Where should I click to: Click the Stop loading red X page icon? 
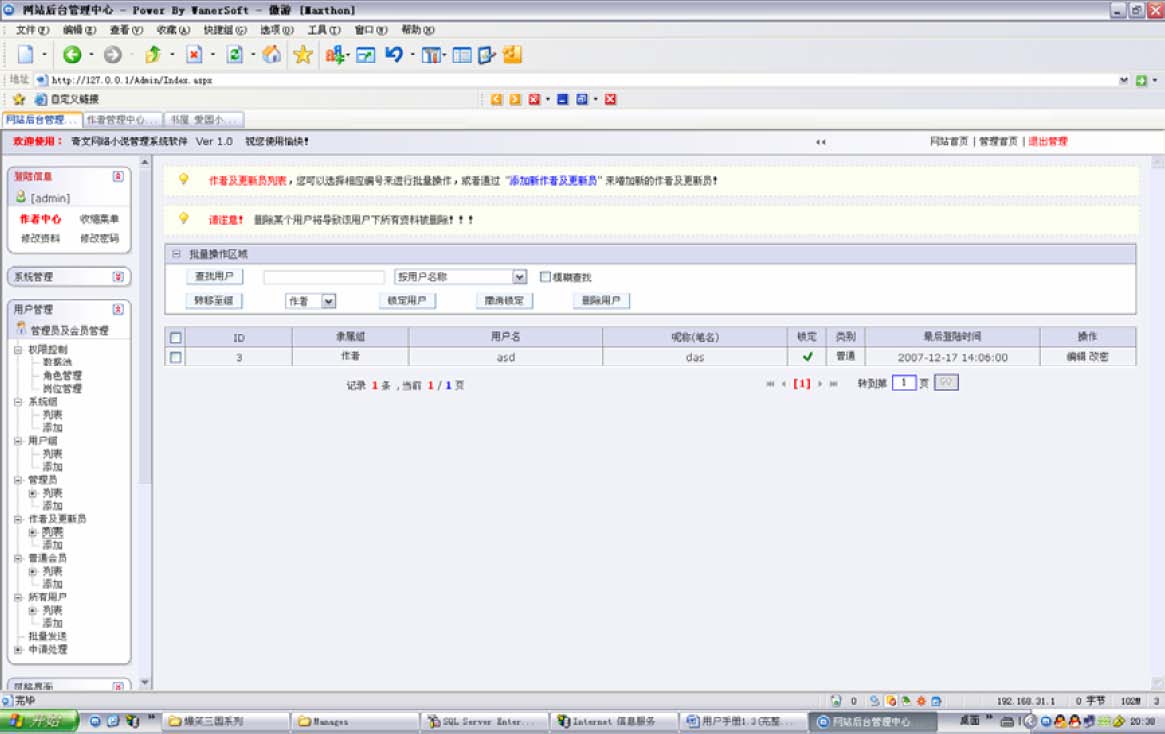194,54
